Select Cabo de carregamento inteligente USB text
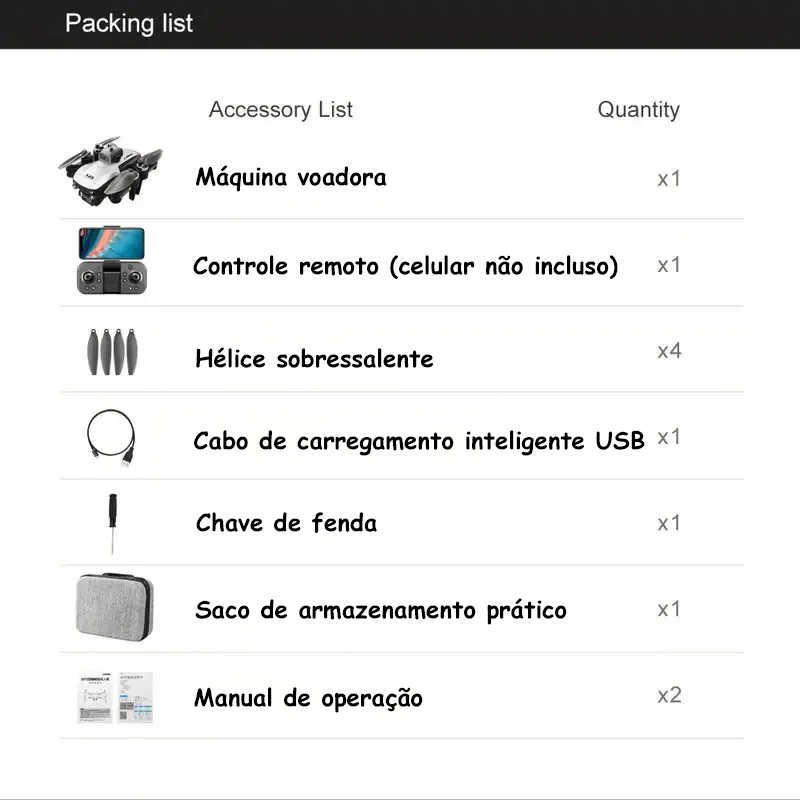The width and height of the screenshot is (800, 800). [419, 441]
